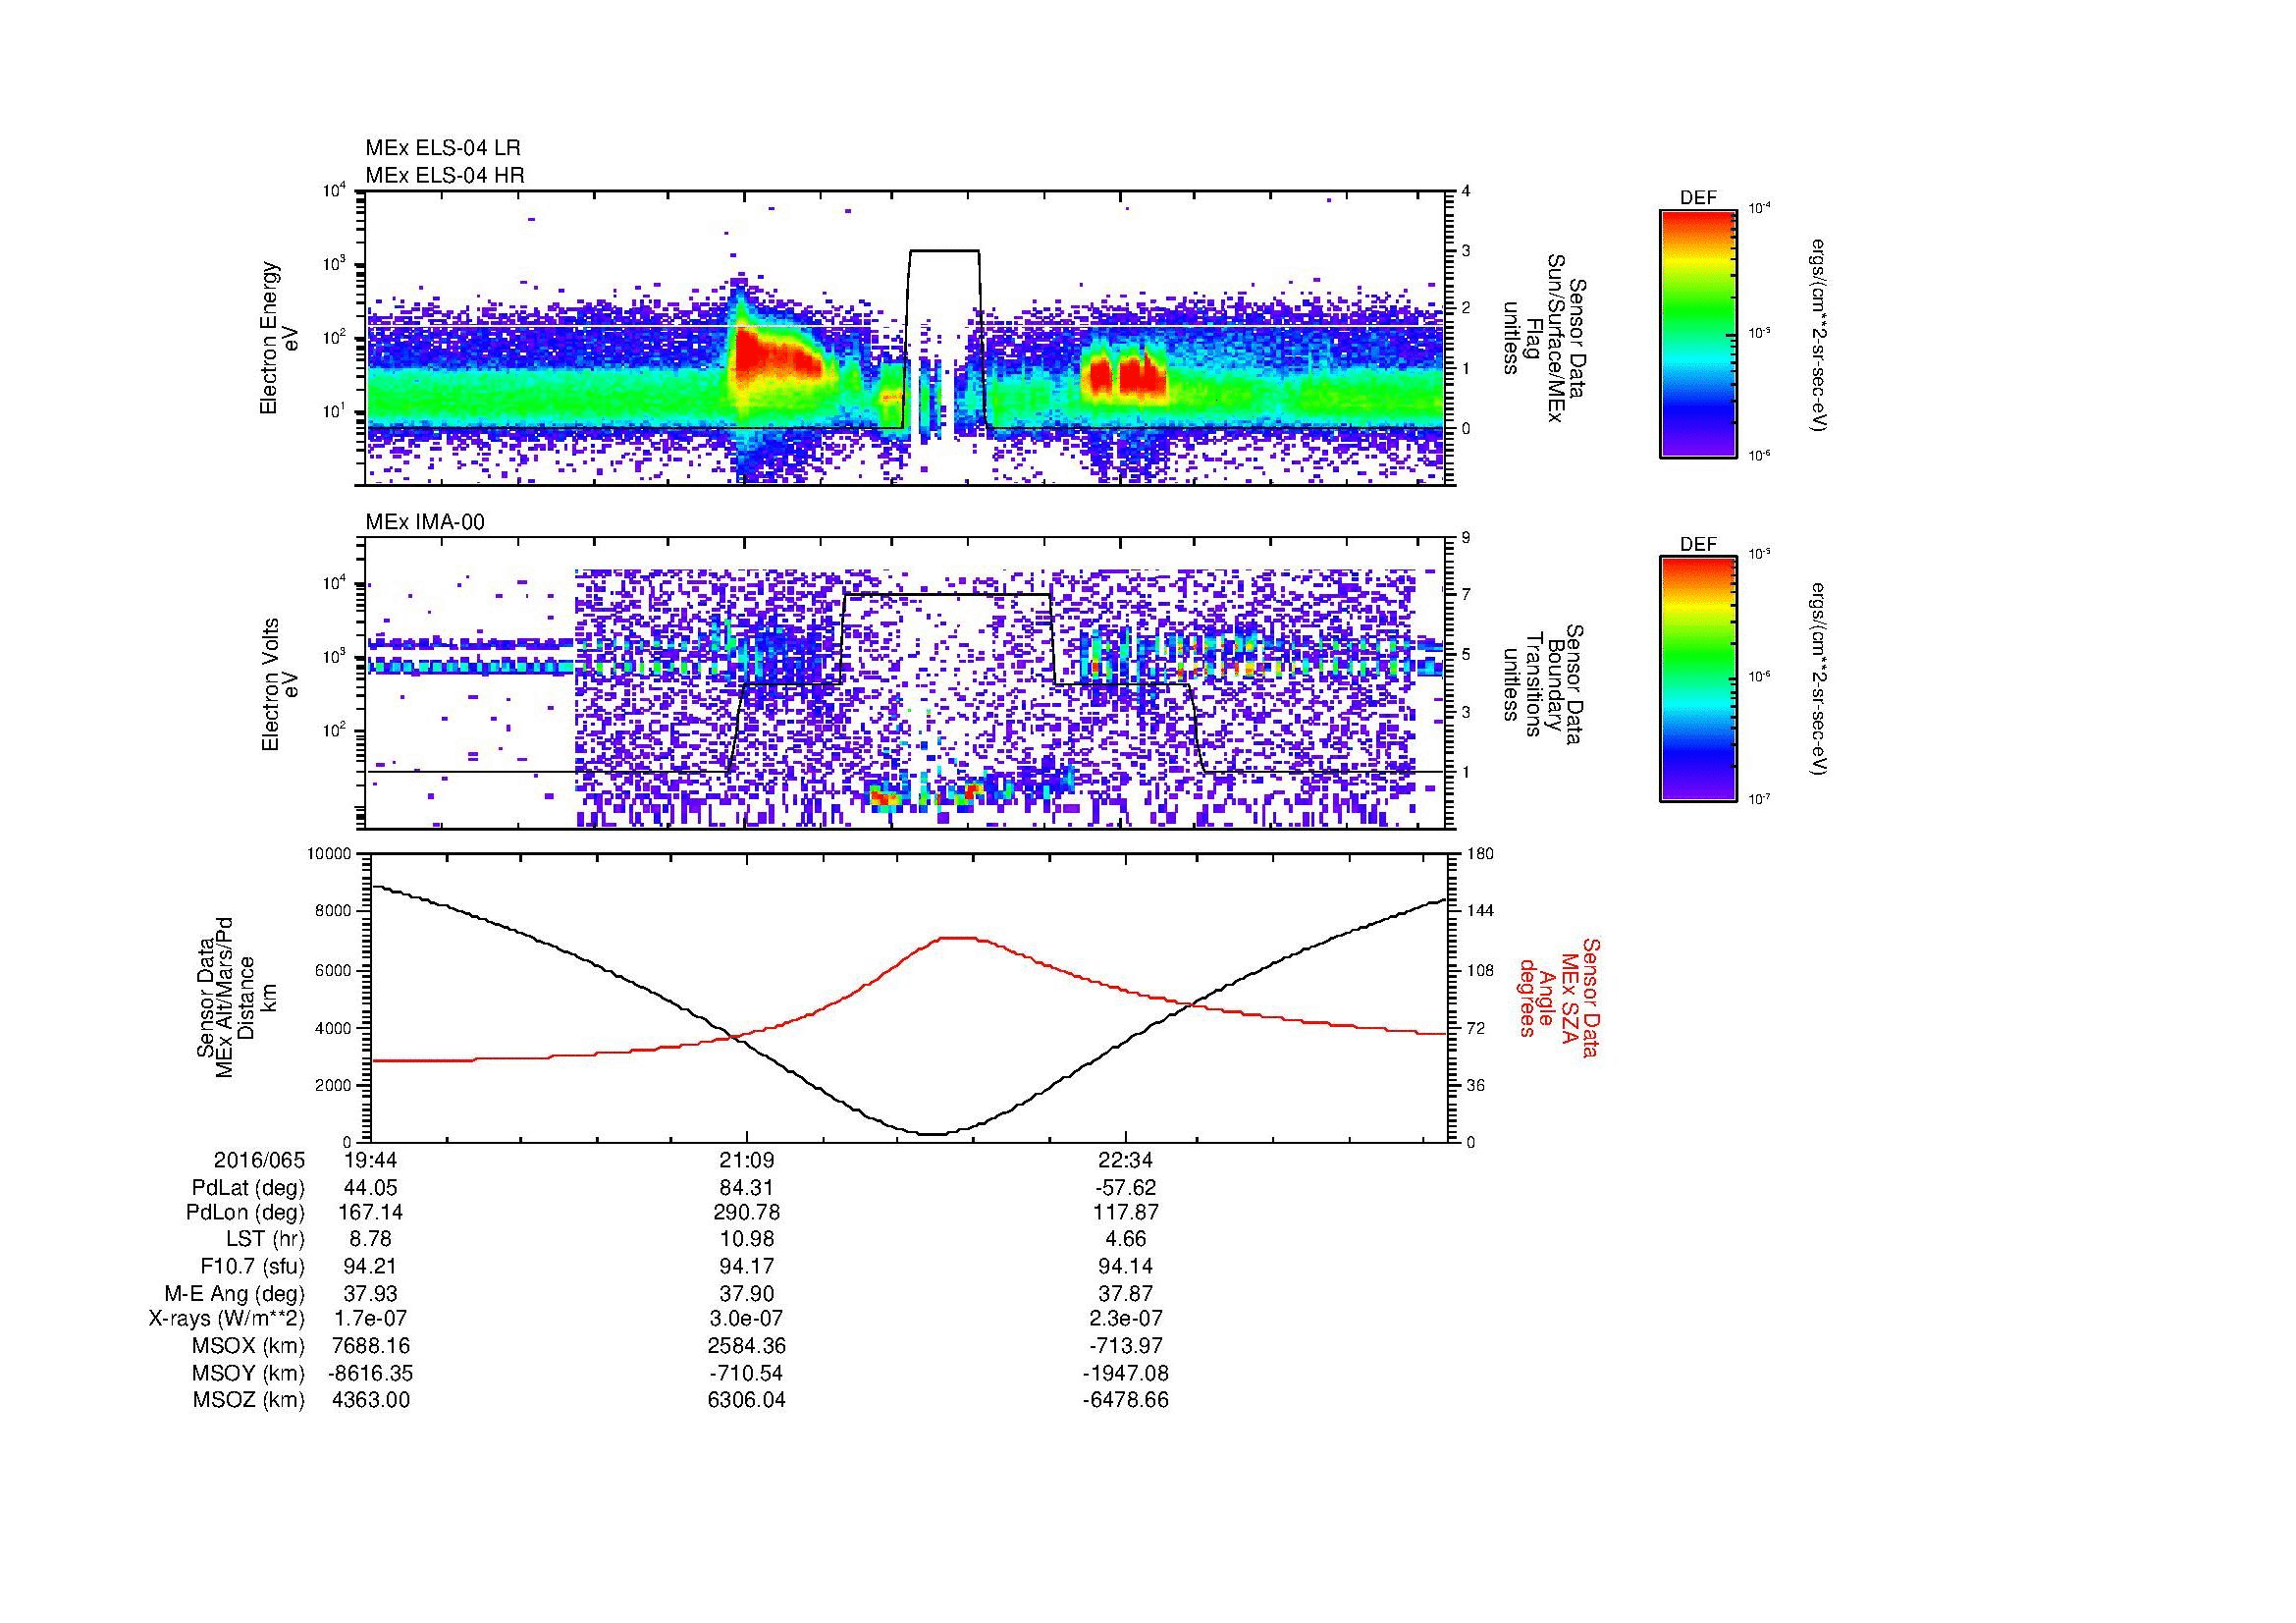Click the X-rays value 1.7e-07

[x=370, y=1319]
